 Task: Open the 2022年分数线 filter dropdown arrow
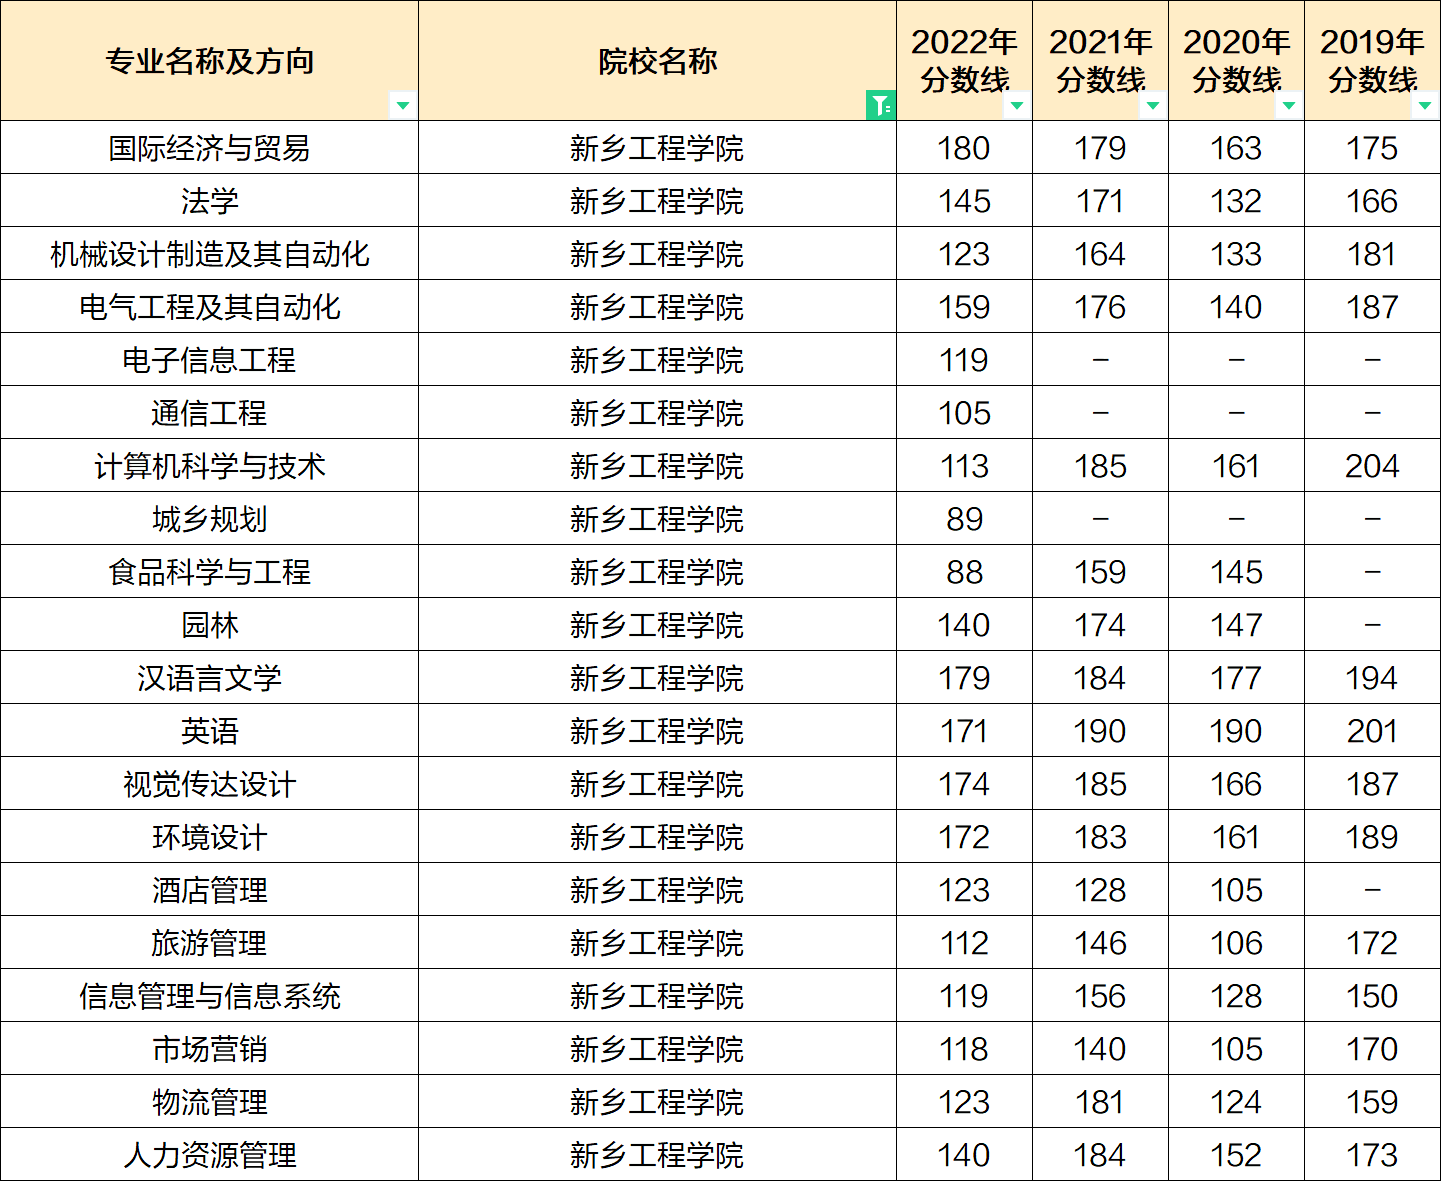pos(1017,105)
